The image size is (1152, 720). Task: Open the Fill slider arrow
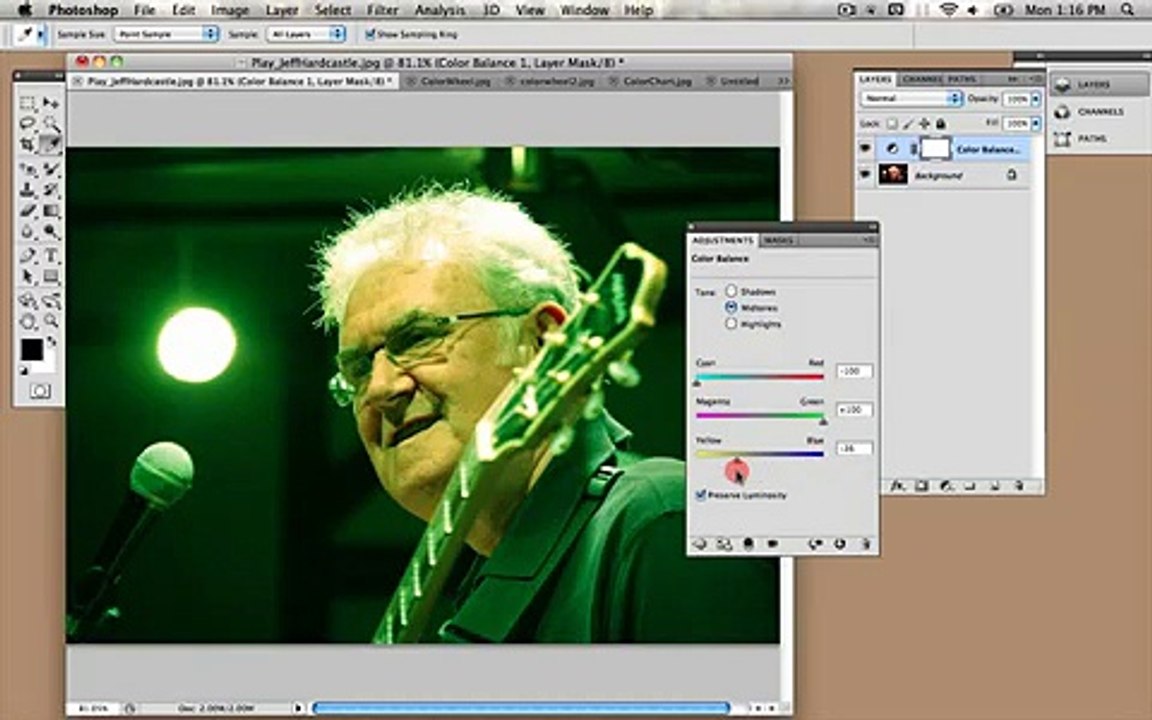pos(1036,123)
